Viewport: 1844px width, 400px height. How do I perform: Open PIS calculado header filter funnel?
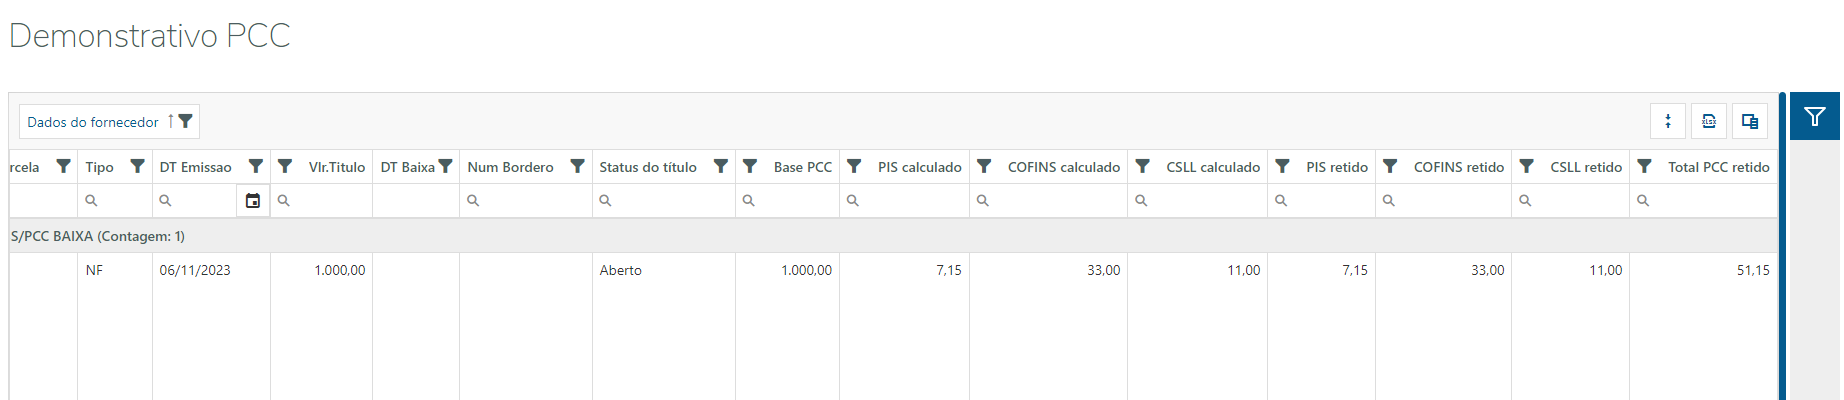click(x=854, y=166)
